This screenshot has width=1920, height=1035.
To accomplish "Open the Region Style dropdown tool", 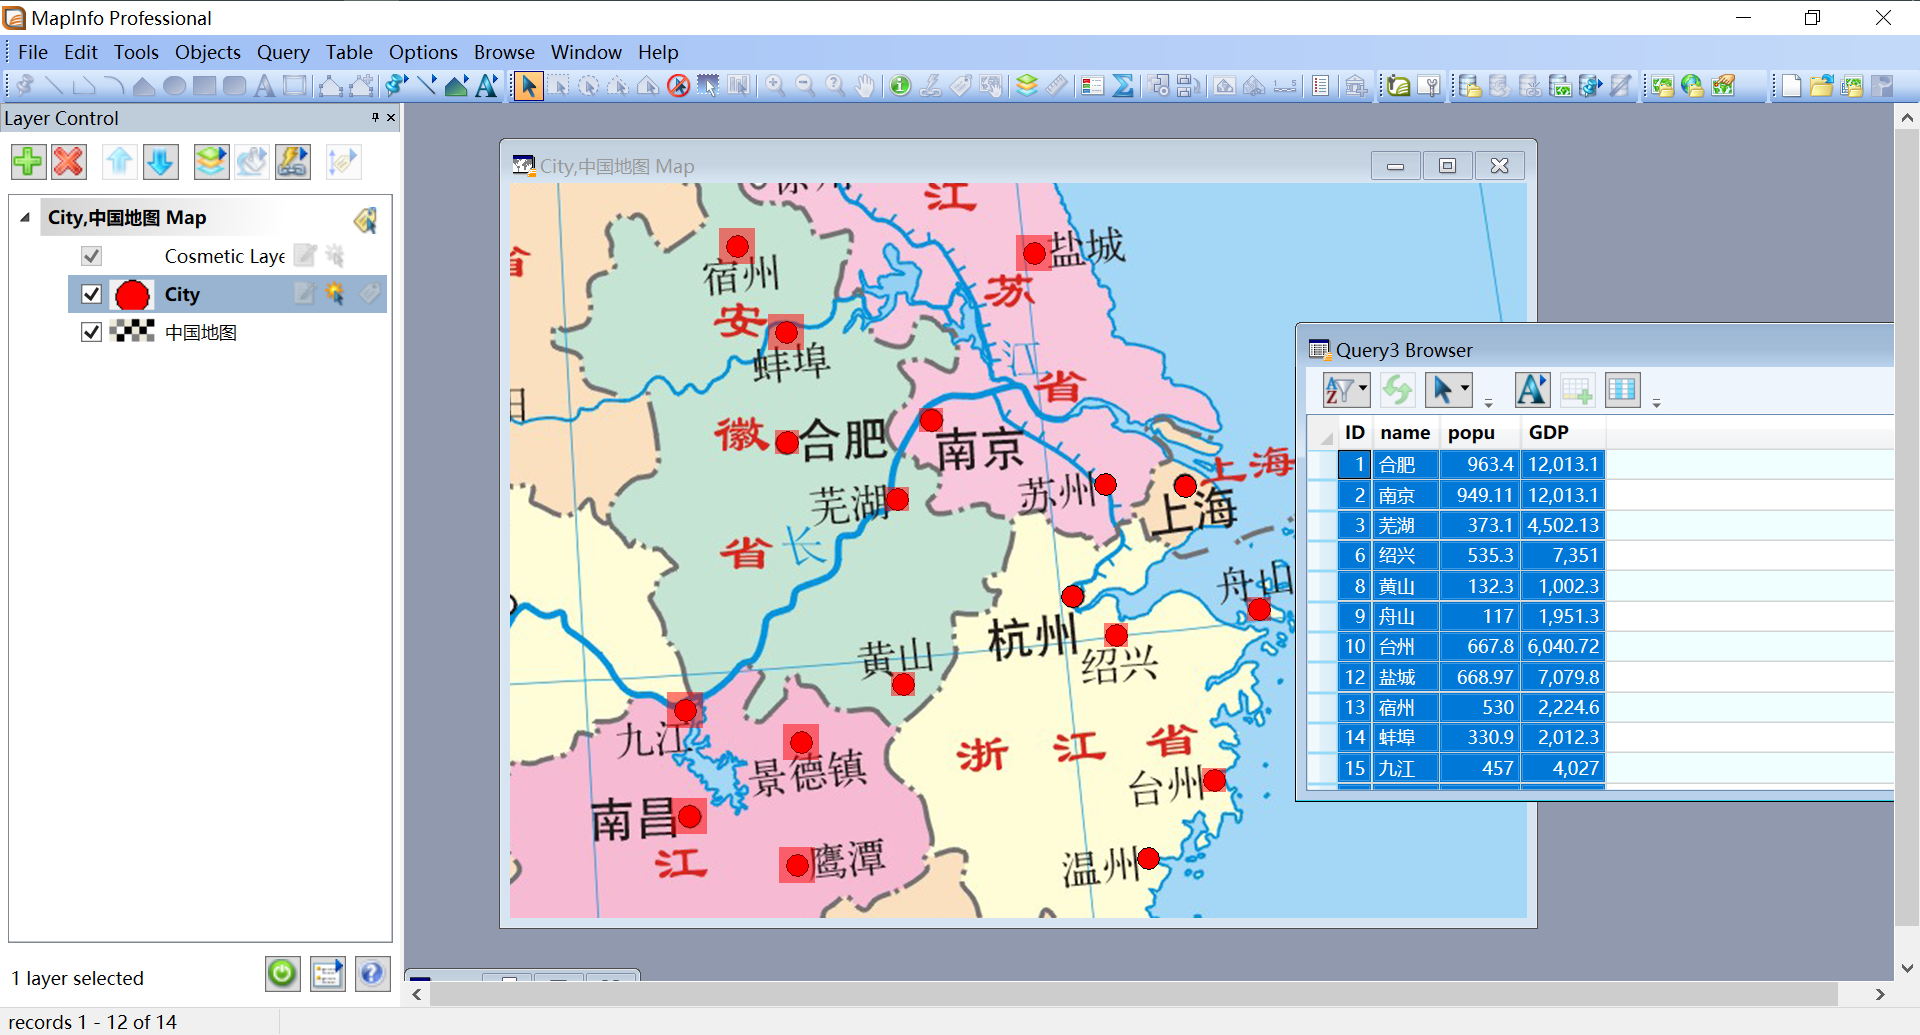I will coord(456,86).
